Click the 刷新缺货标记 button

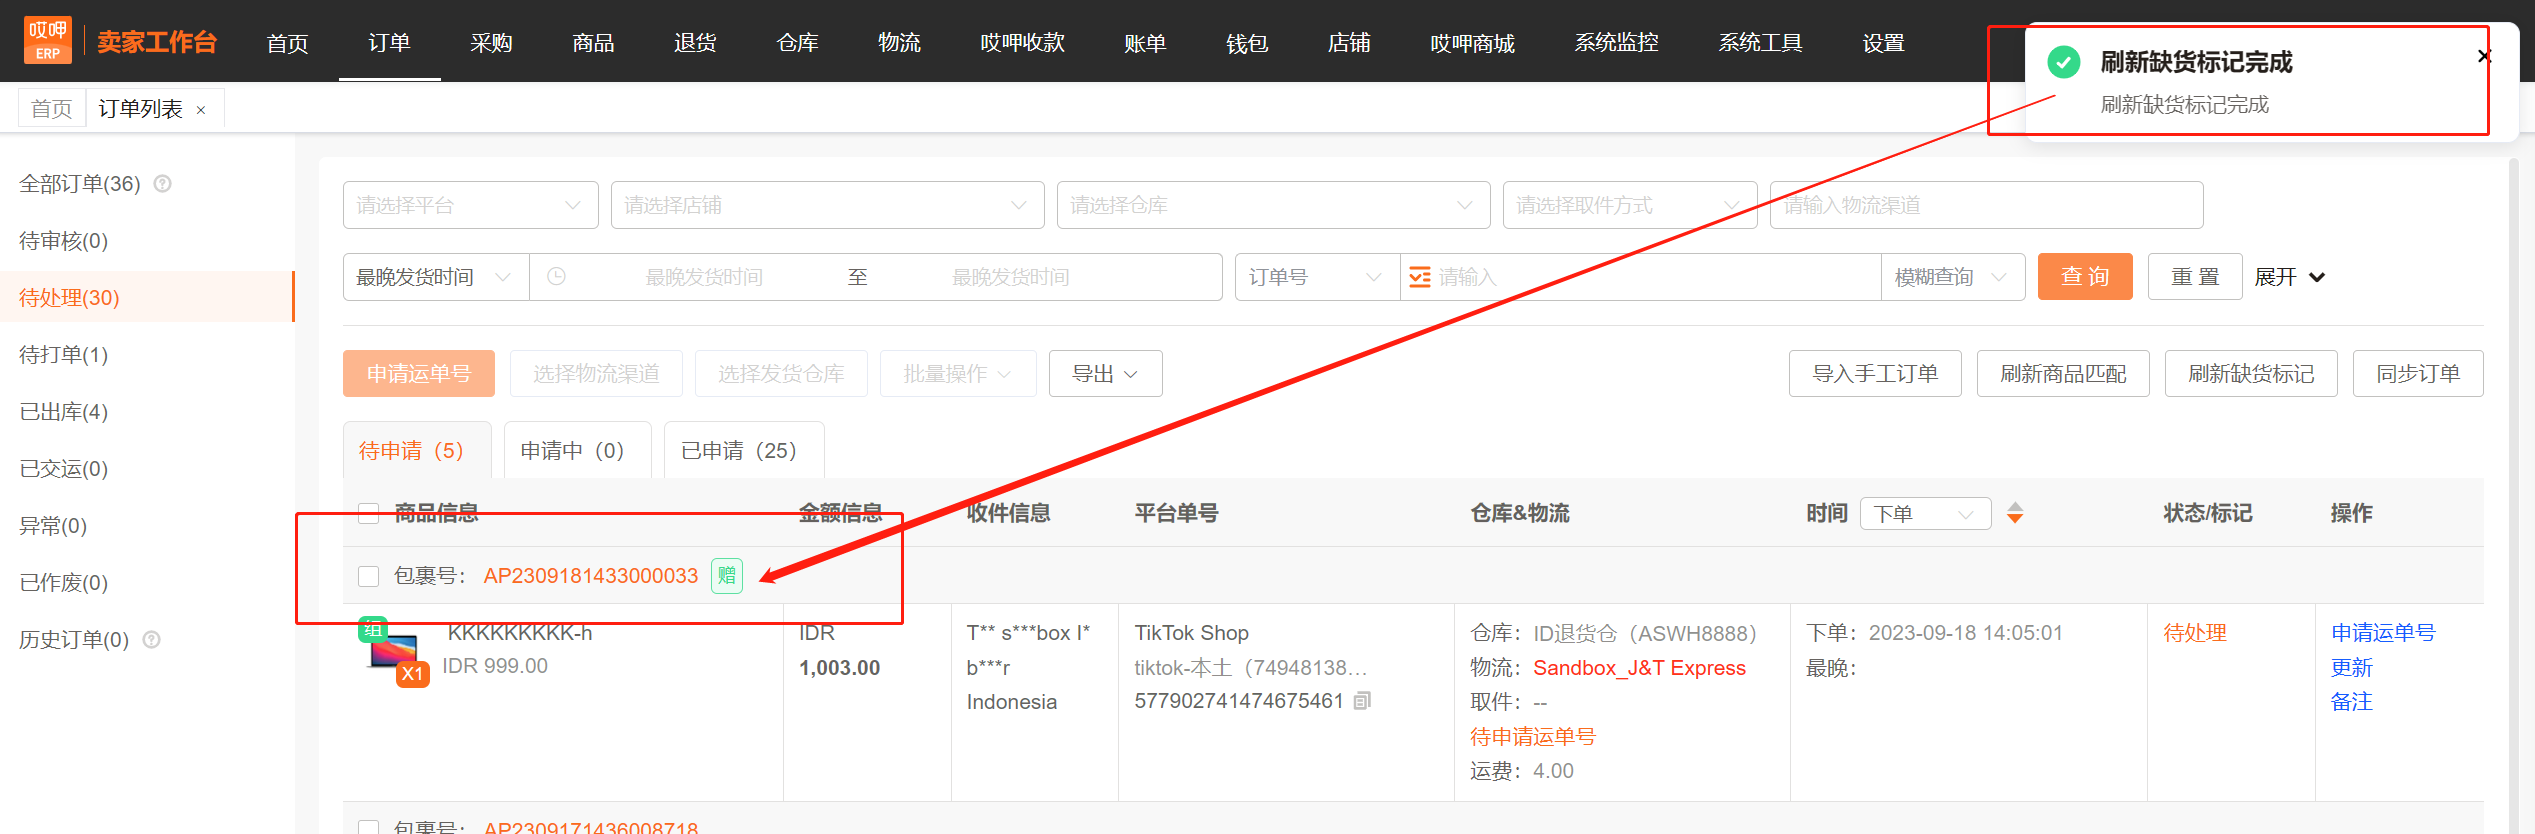point(2251,373)
